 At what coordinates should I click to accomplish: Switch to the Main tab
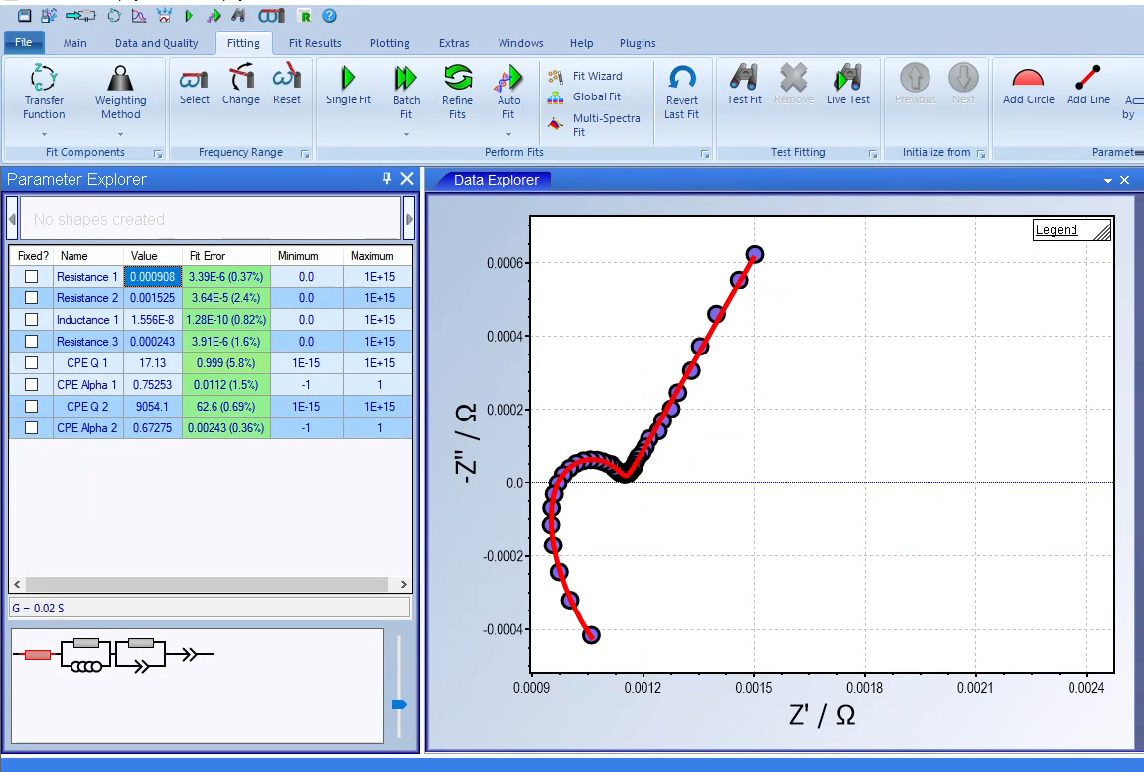click(75, 43)
